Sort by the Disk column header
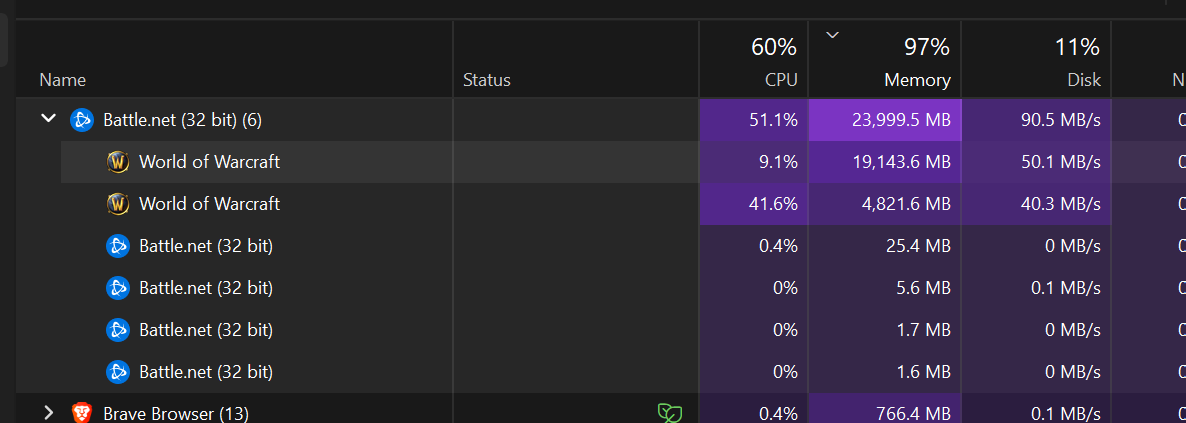1186x423 pixels. click(x=1036, y=62)
